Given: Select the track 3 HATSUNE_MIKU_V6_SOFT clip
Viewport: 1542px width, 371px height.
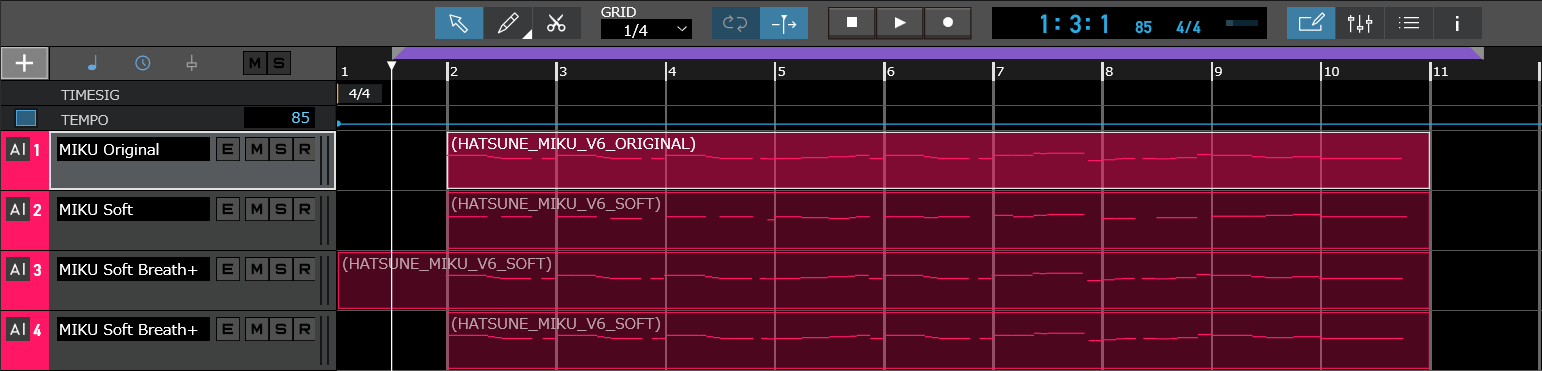Looking at the screenshot, I should pos(884,280).
